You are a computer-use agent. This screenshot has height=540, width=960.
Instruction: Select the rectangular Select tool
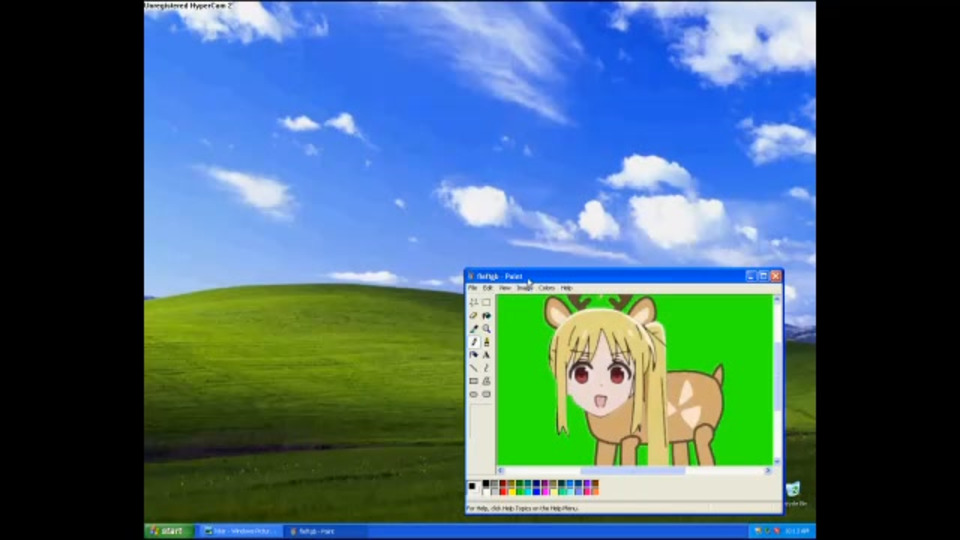pos(486,302)
